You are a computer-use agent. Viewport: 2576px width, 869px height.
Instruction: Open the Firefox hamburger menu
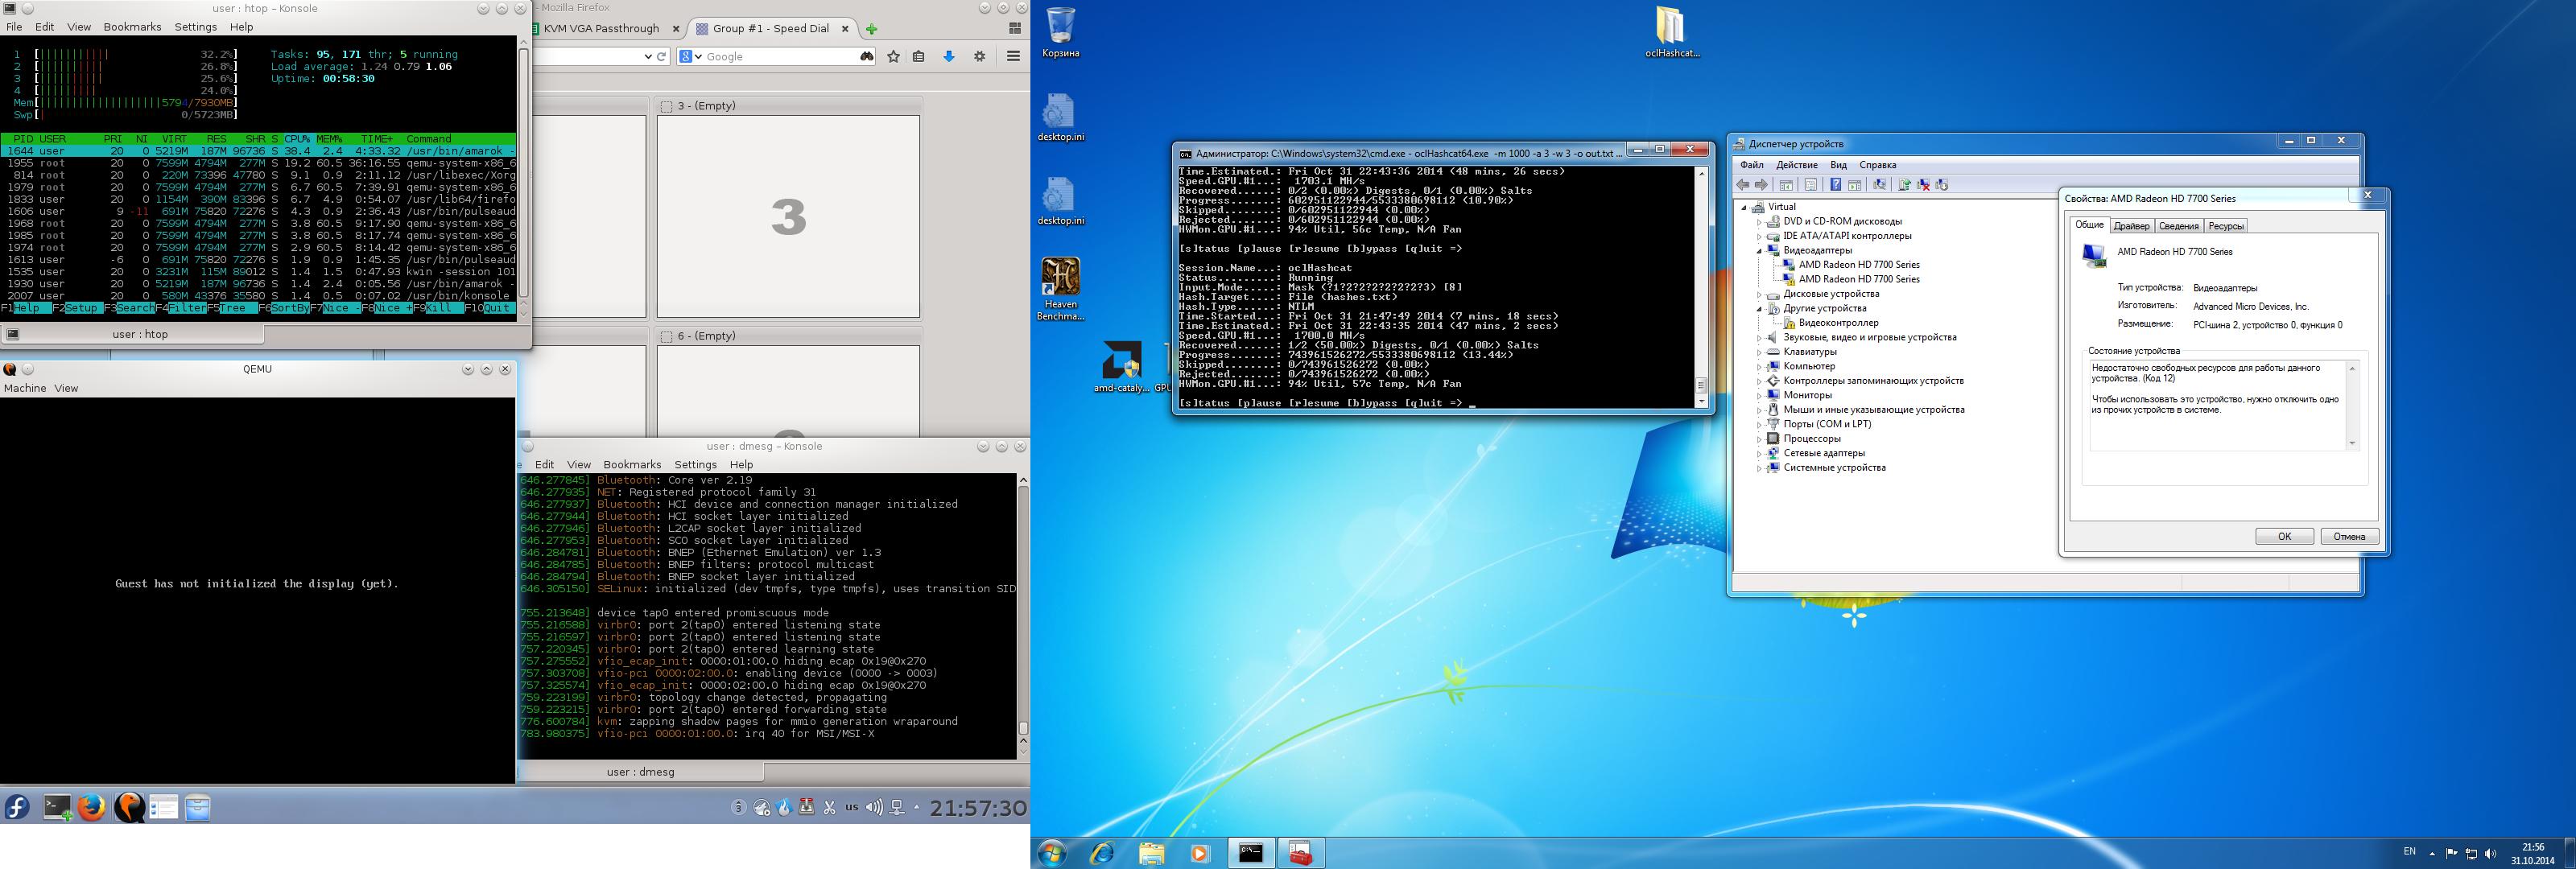pos(1013,57)
